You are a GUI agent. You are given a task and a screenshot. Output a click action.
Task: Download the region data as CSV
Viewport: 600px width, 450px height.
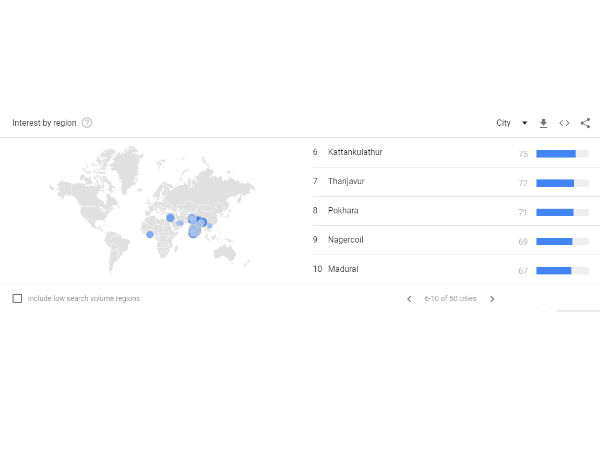[x=543, y=123]
